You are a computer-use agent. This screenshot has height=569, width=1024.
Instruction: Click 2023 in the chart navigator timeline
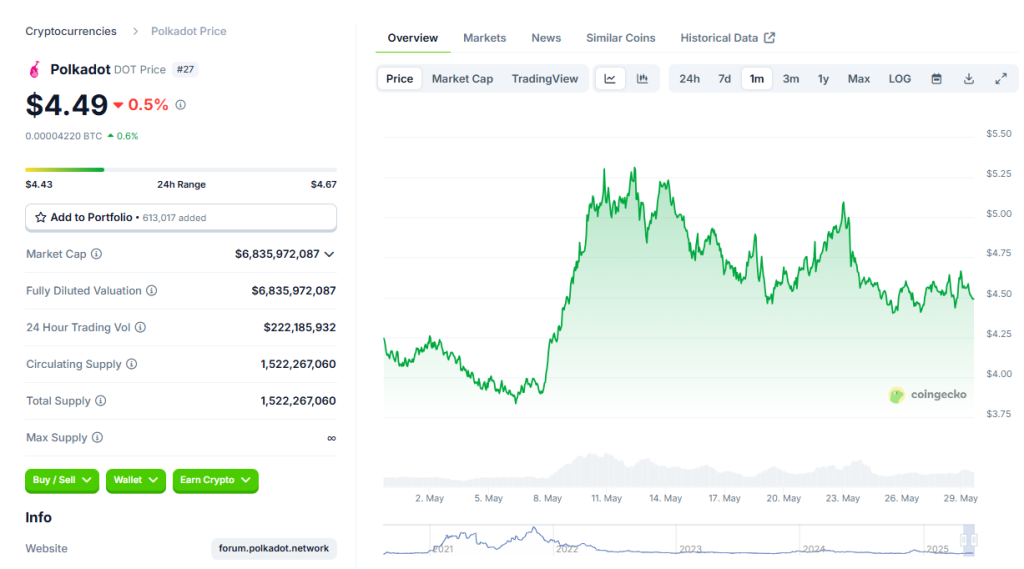(690, 549)
